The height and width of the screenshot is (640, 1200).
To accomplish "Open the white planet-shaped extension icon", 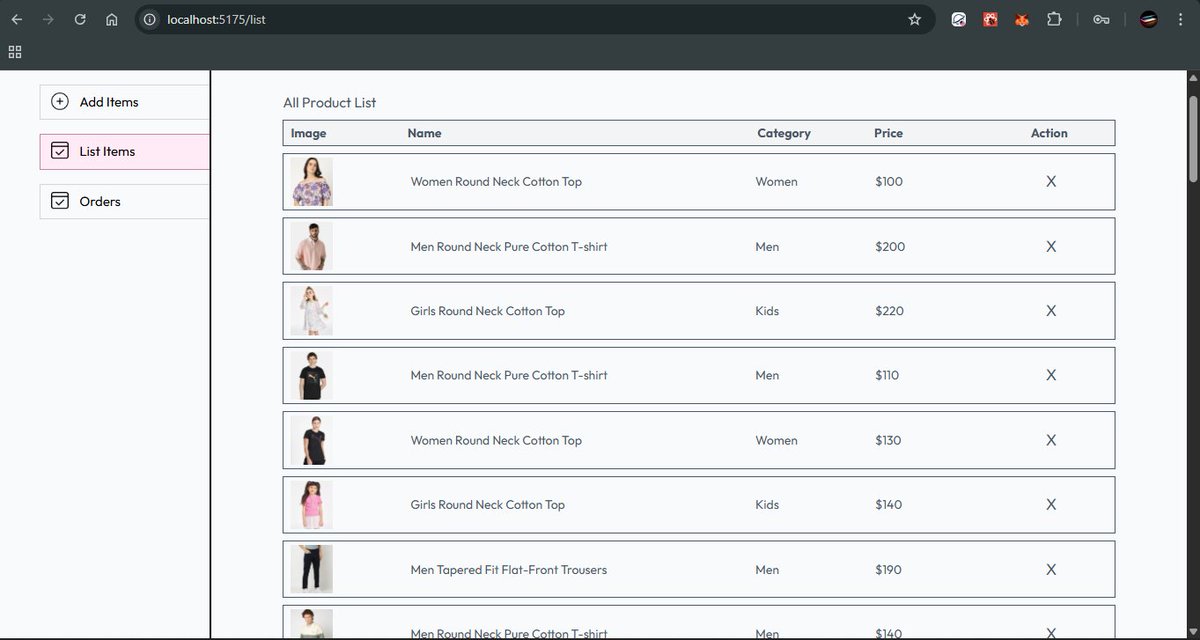I will (x=958, y=19).
